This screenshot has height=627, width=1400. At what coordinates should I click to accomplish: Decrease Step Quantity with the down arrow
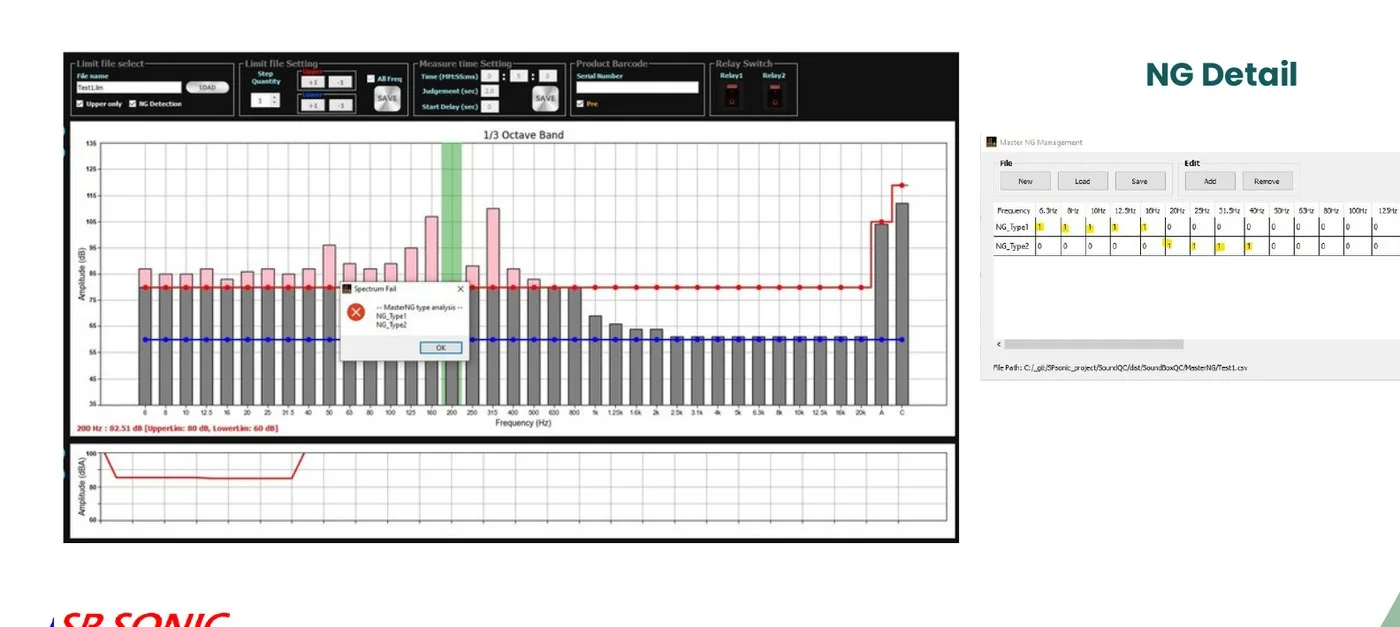click(x=275, y=104)
